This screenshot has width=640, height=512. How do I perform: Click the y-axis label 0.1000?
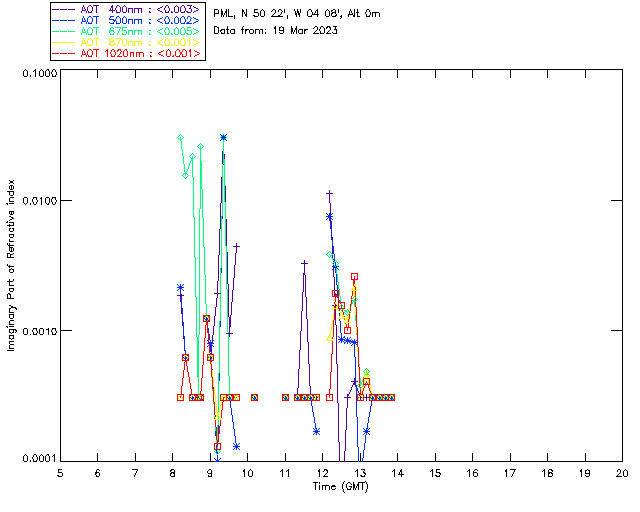tap(39, 73)
